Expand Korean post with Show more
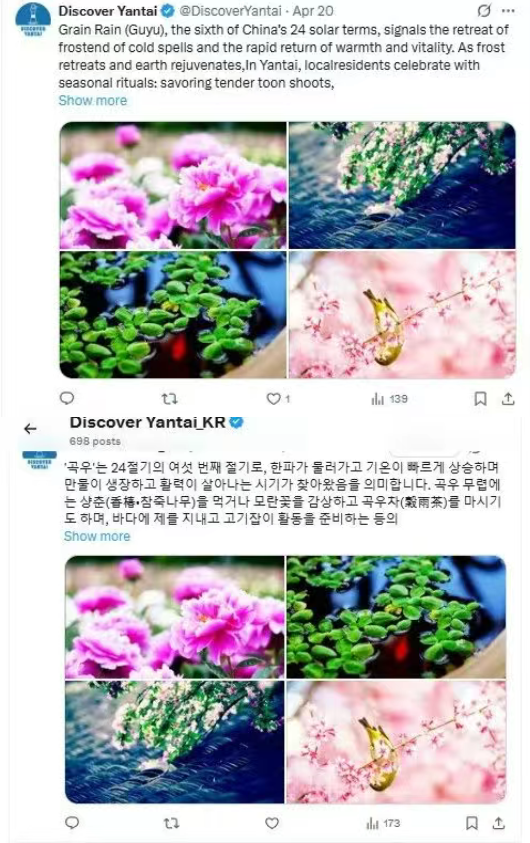The width and height of the screenshot is (530, 843). 97,536
